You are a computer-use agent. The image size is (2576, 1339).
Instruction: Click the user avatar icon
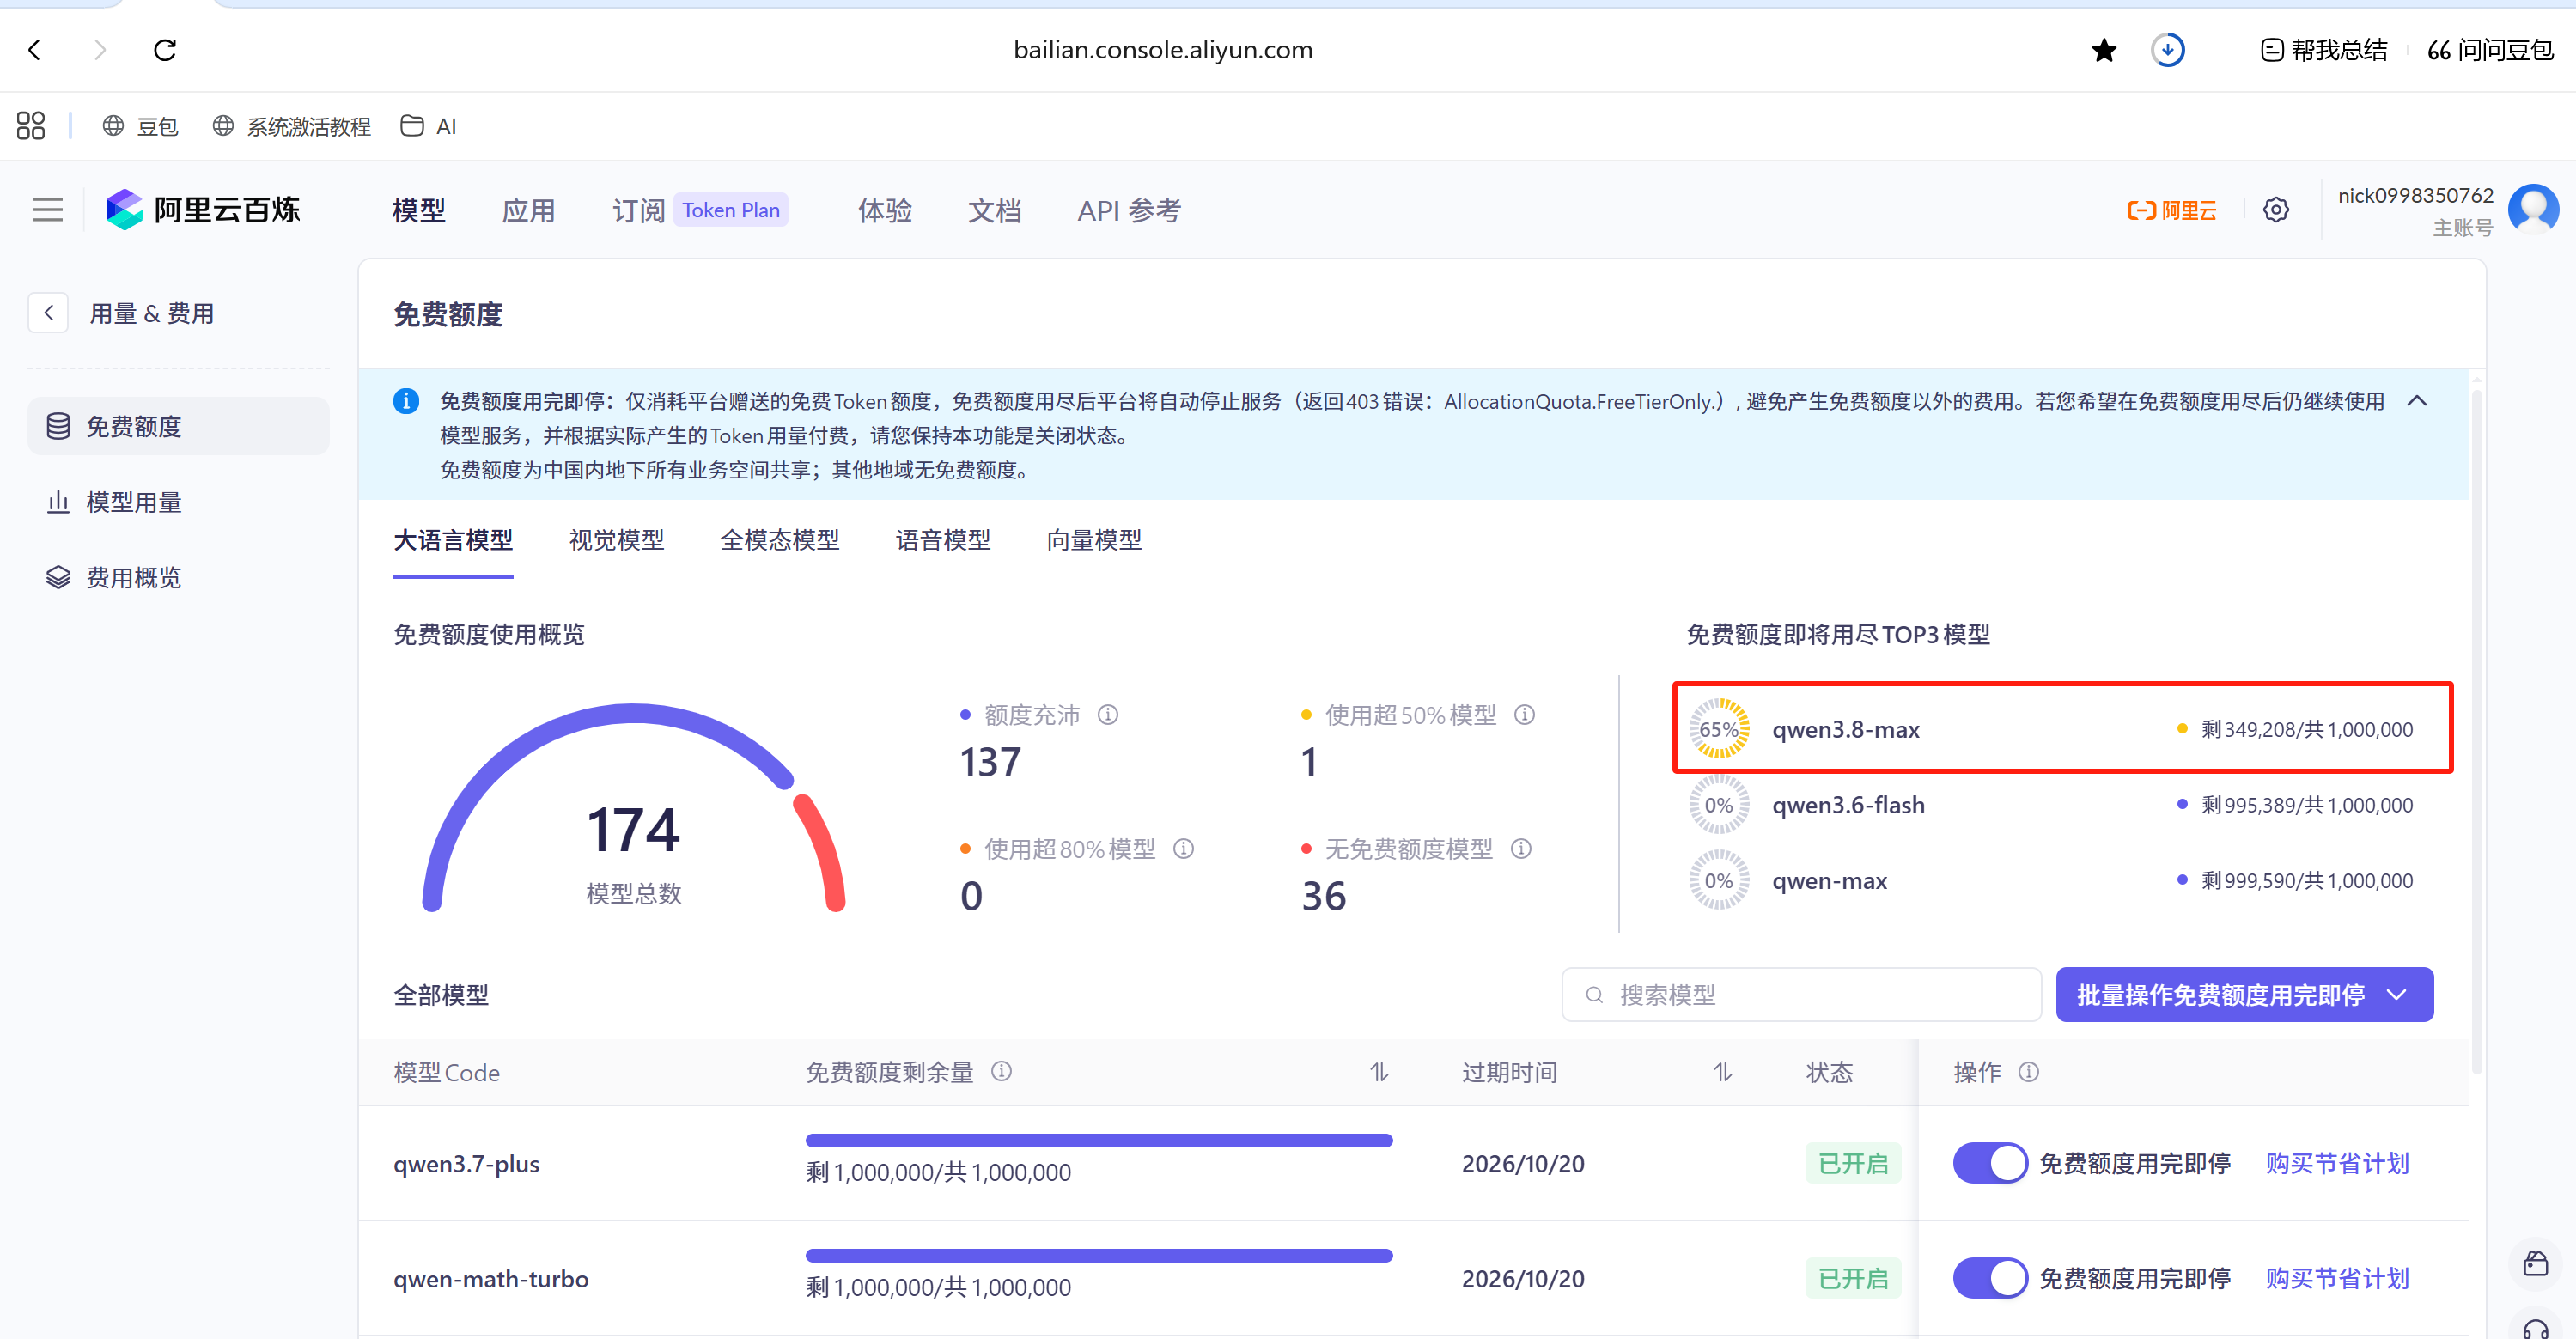(x=2533, y=209)
